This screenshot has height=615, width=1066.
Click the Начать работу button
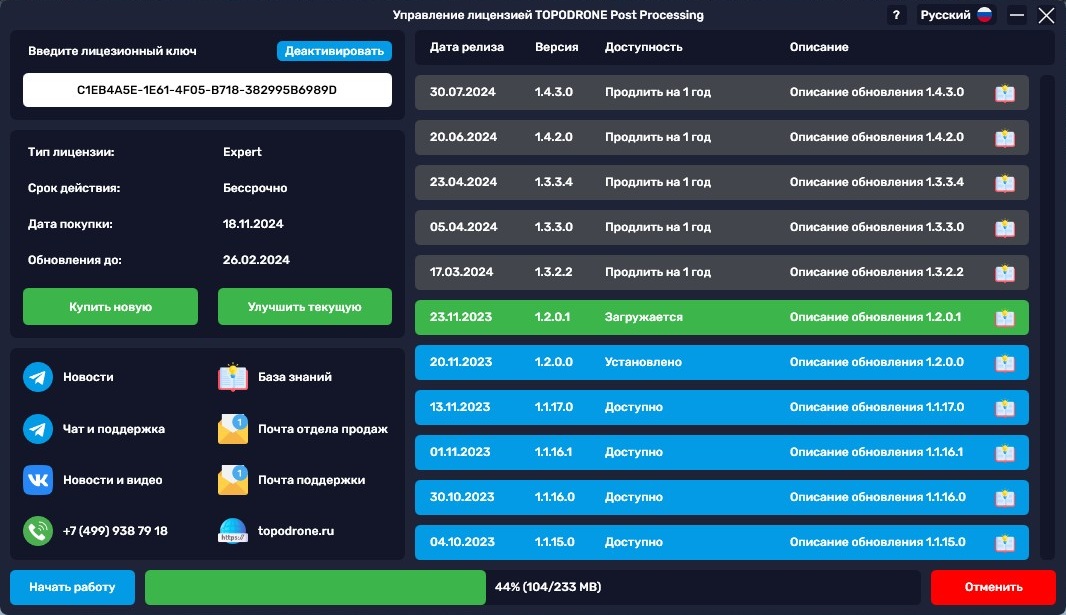tap(72, 587)
